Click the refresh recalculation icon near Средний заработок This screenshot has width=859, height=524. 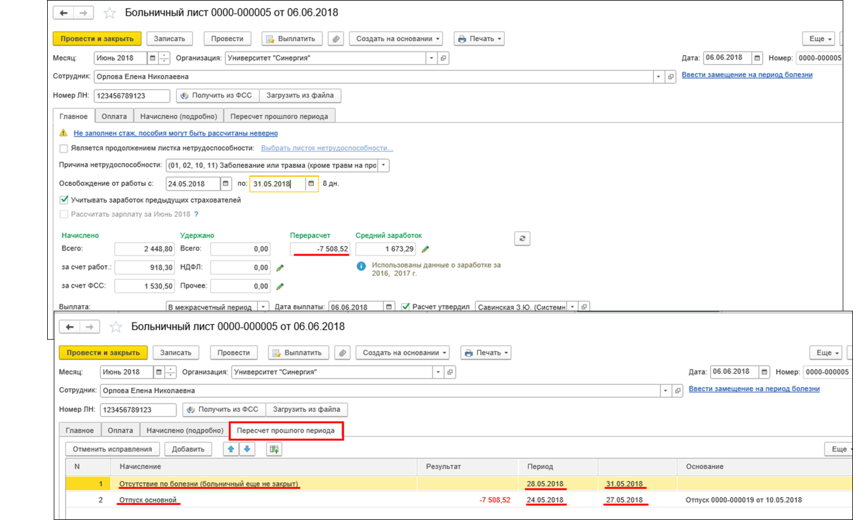point(522,238)
